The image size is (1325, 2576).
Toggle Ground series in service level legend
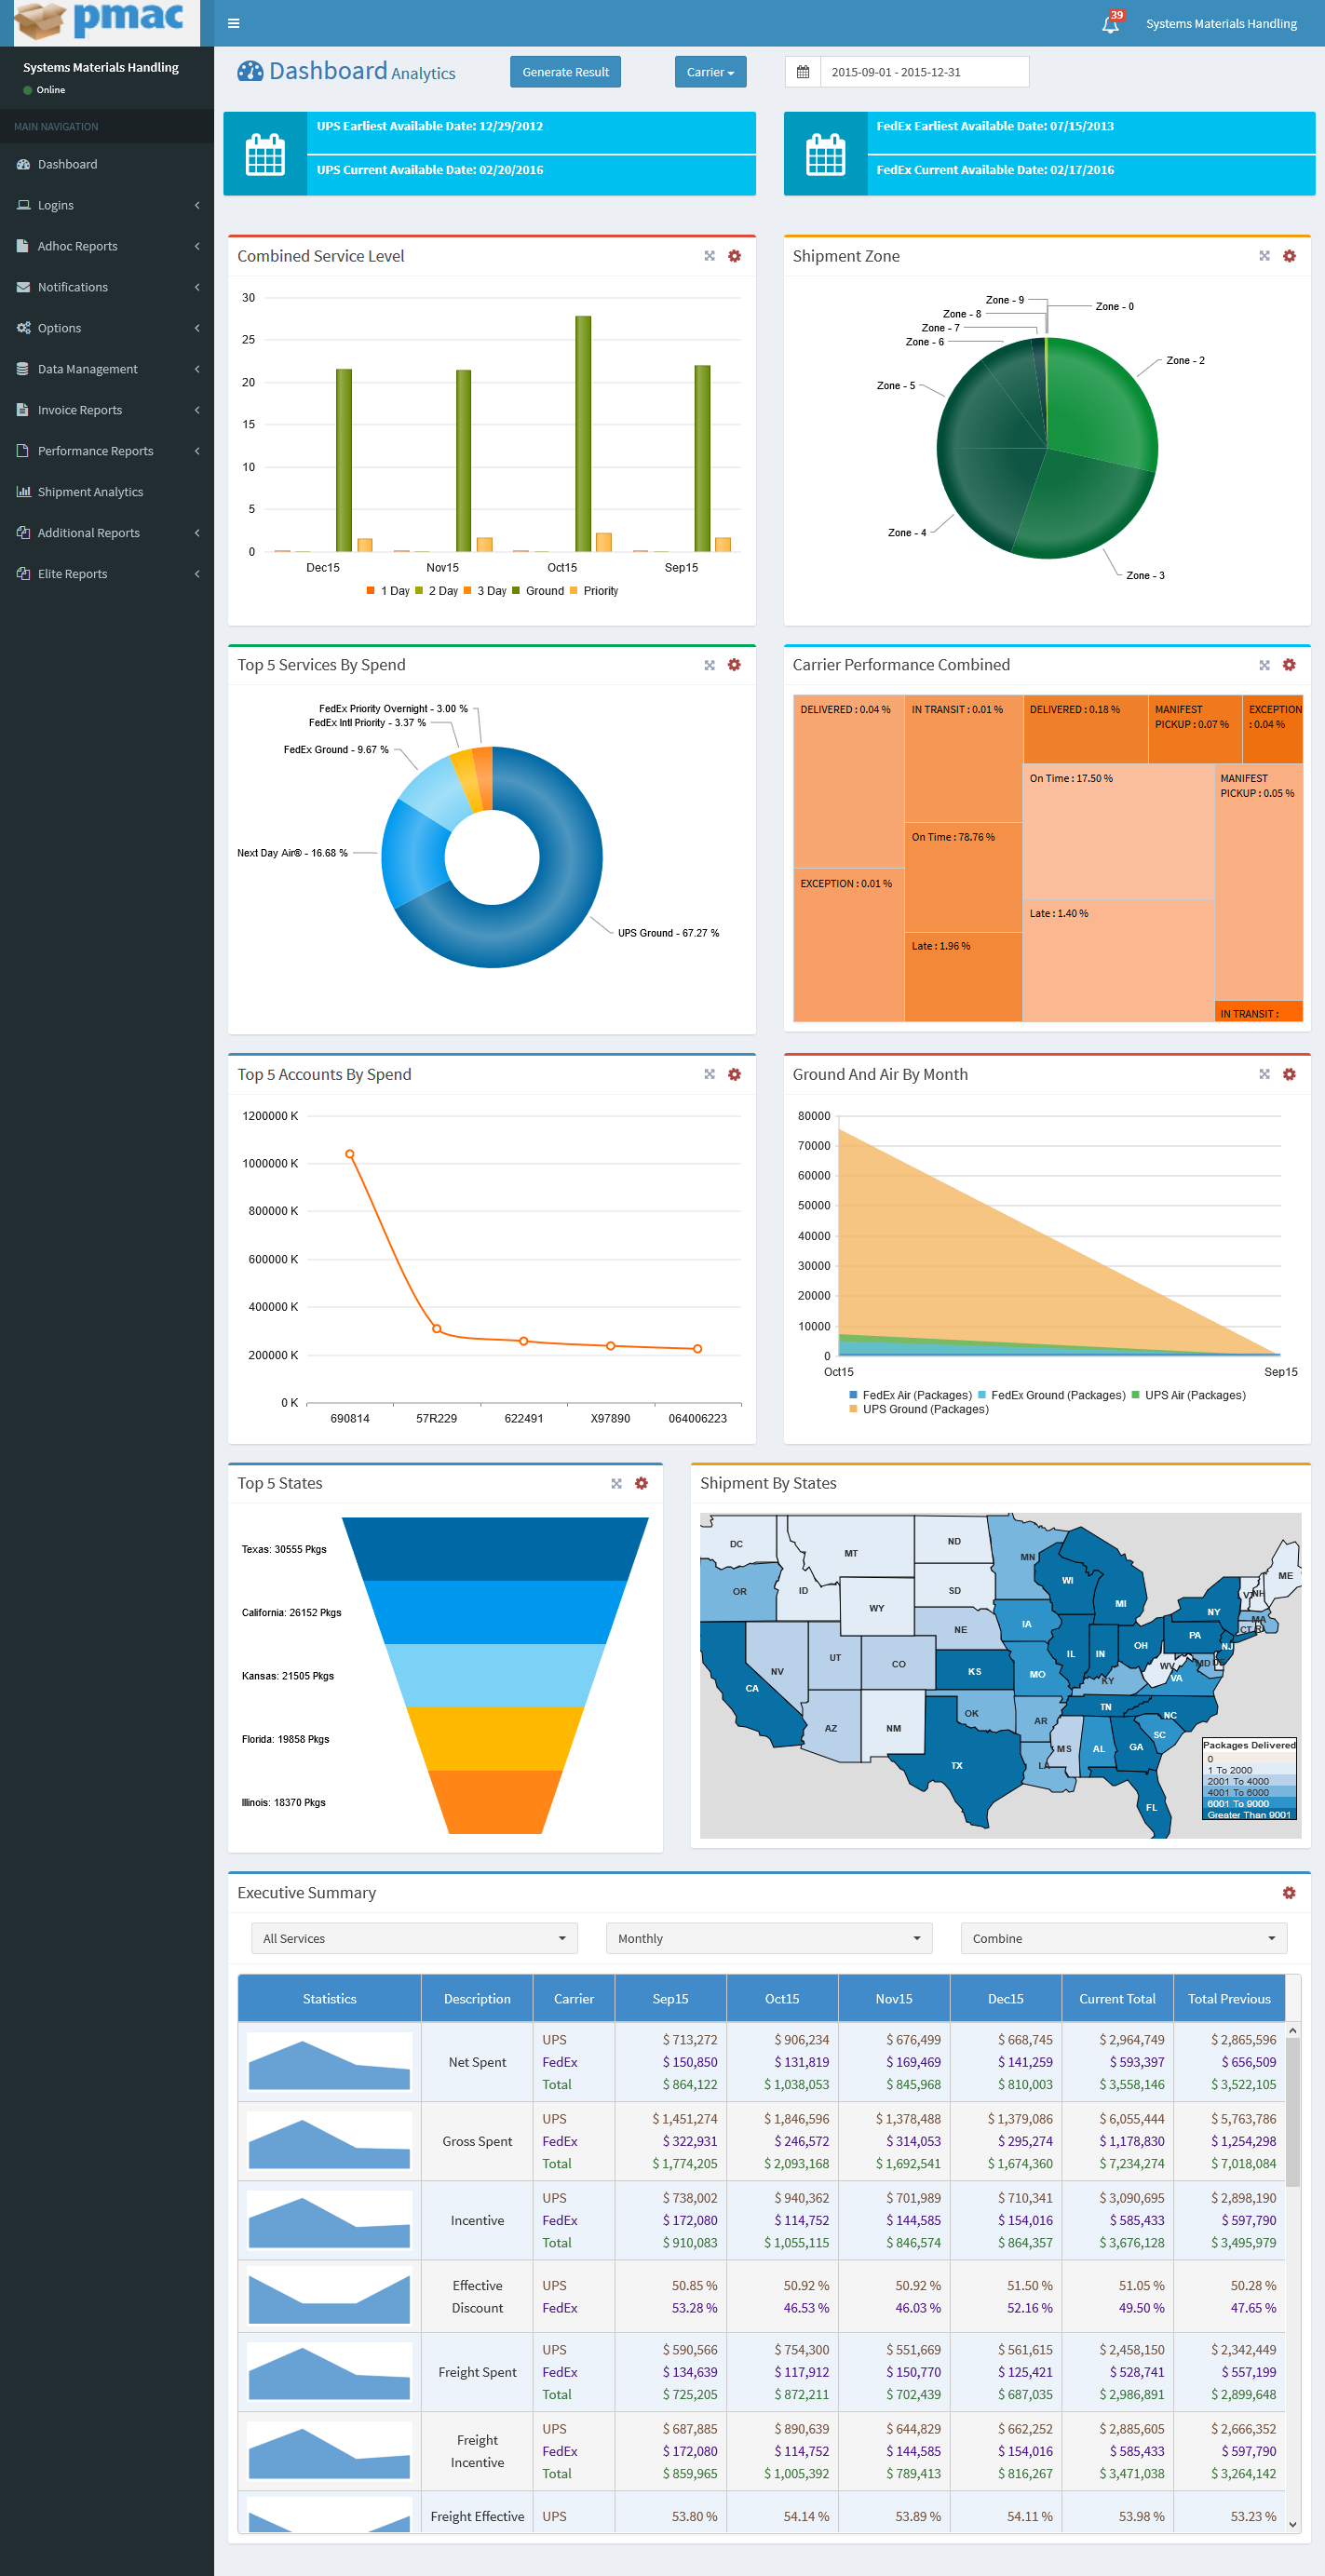pyautogui.click(x=538, y=591)
